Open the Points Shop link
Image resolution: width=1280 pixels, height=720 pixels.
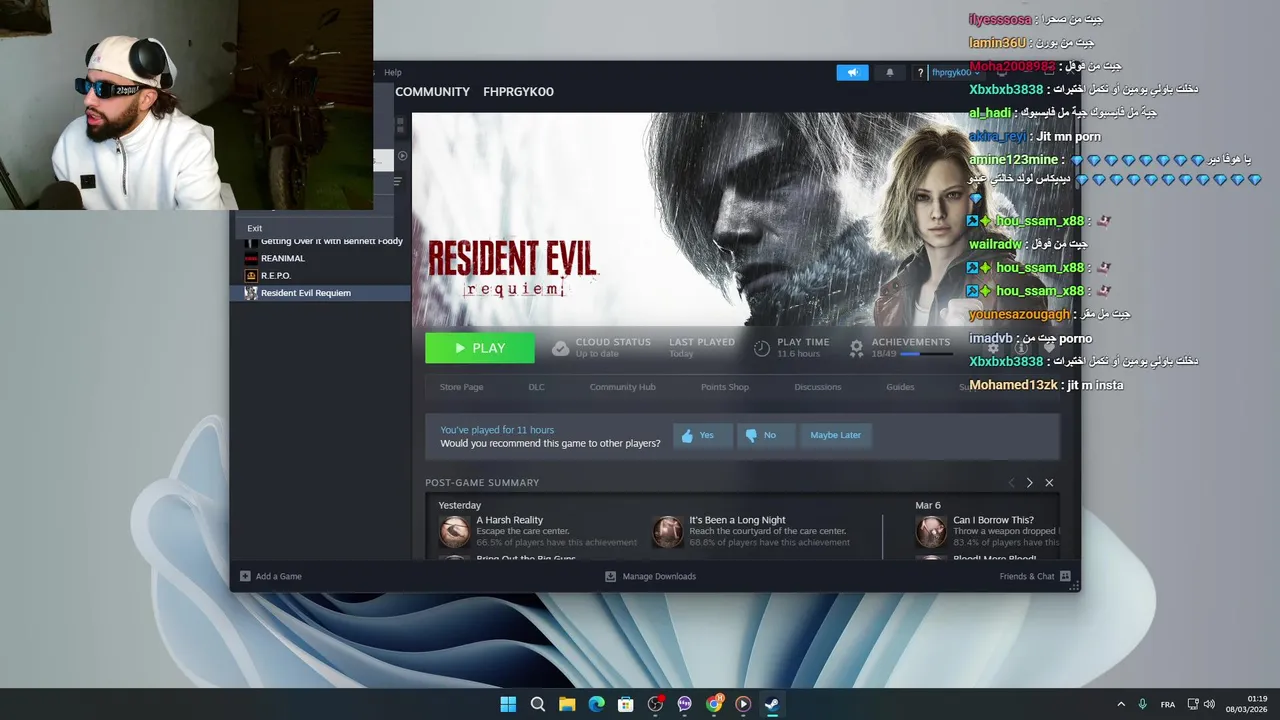click(x=725, y=387)
